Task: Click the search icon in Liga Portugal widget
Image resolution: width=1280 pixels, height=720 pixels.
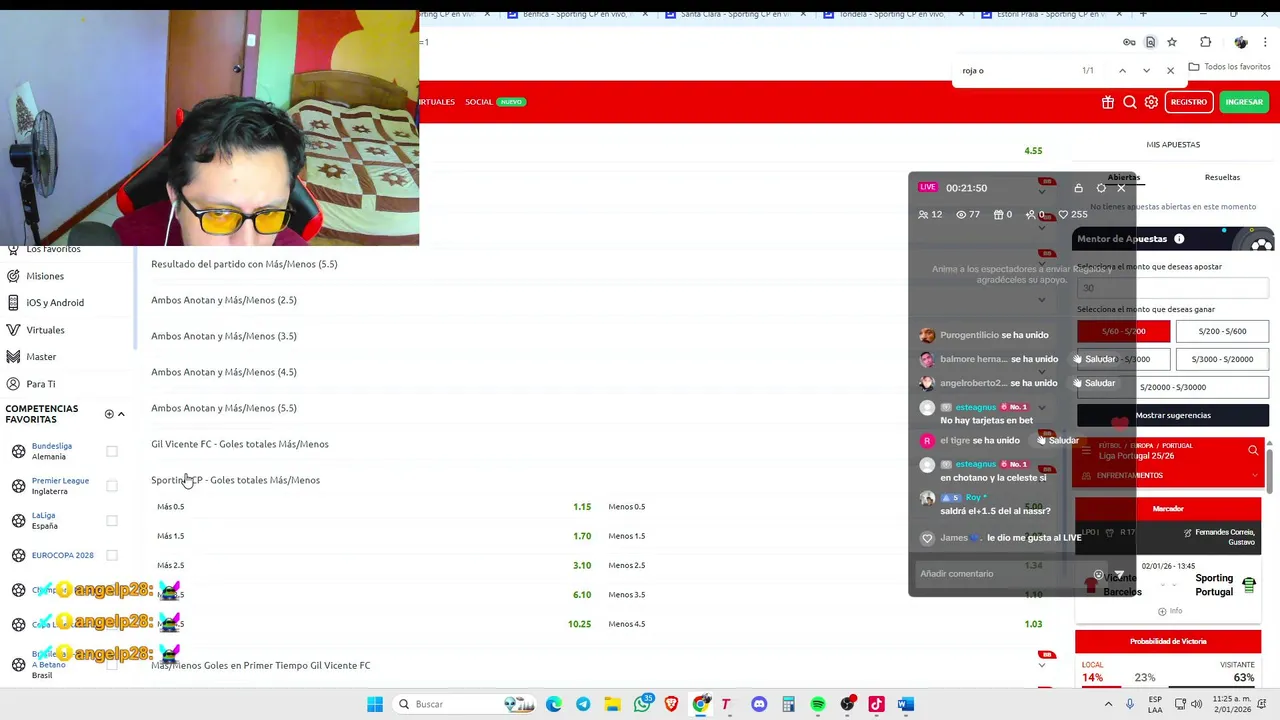Action: [x=1253, y=451]
